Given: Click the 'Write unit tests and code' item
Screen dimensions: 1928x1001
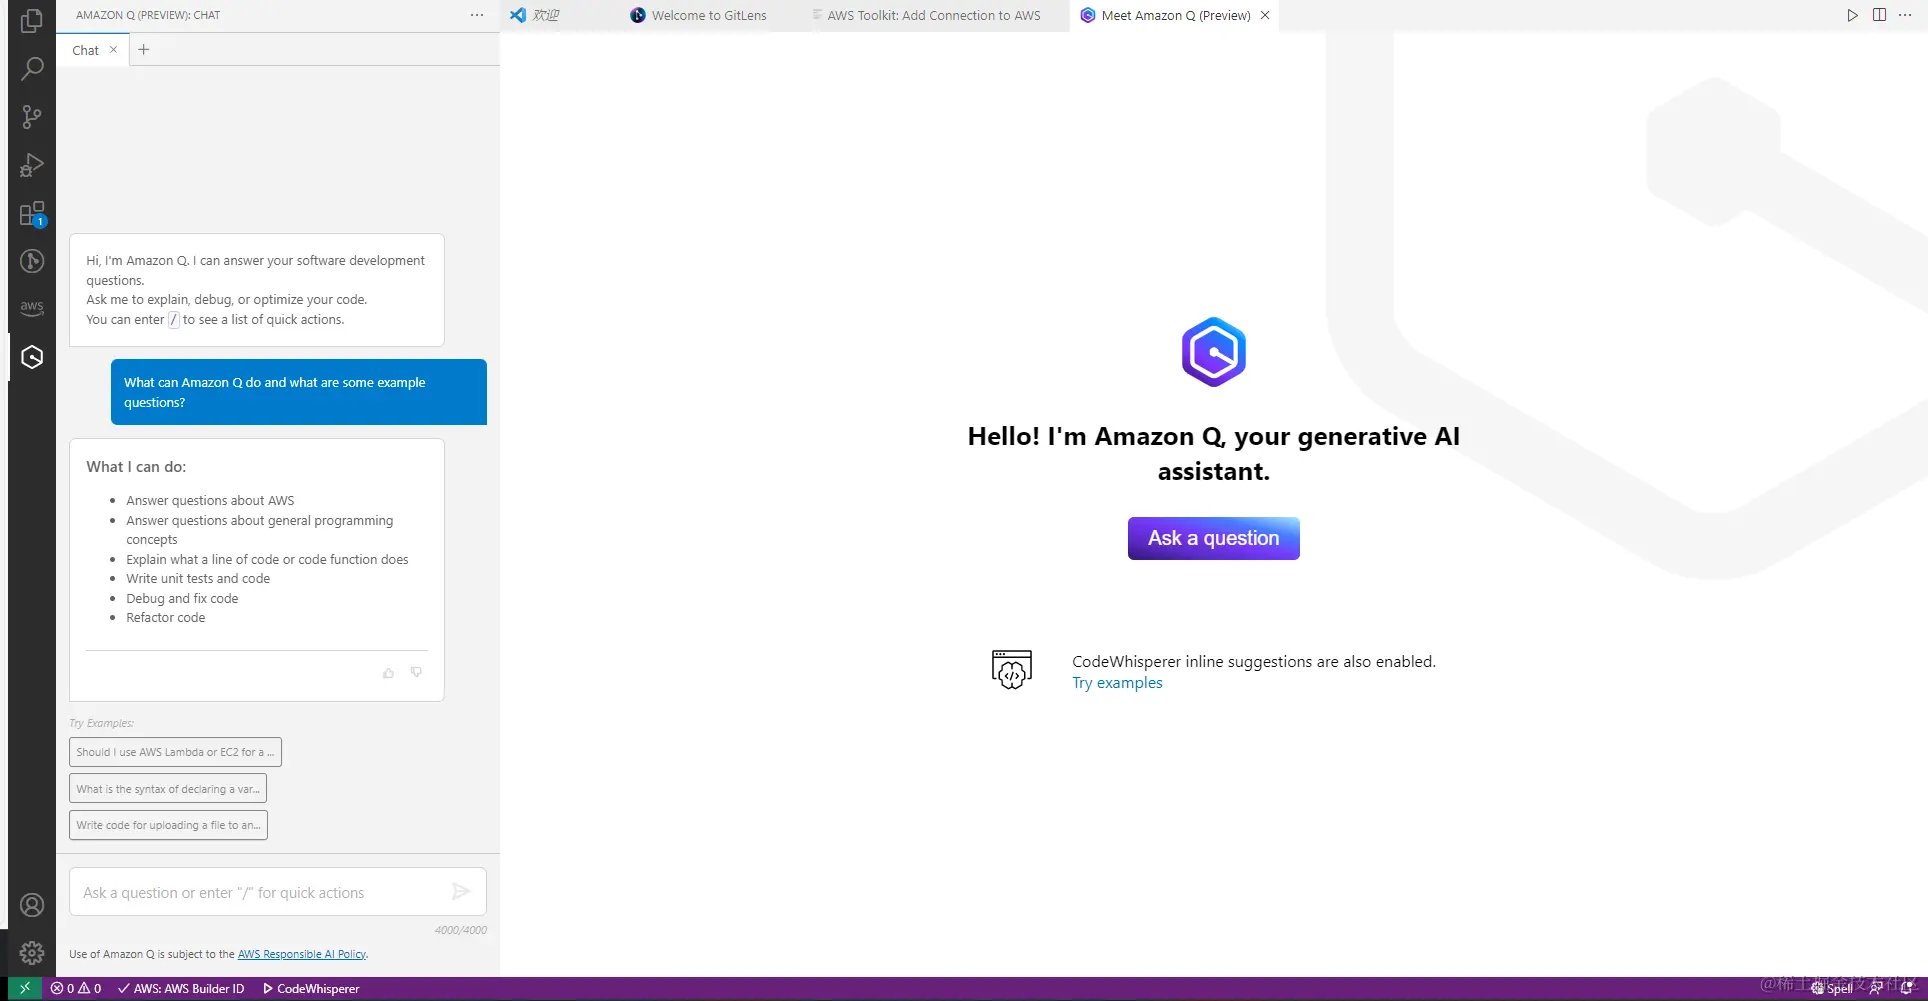Looking at the screenshot, I should tap(198, 578).
